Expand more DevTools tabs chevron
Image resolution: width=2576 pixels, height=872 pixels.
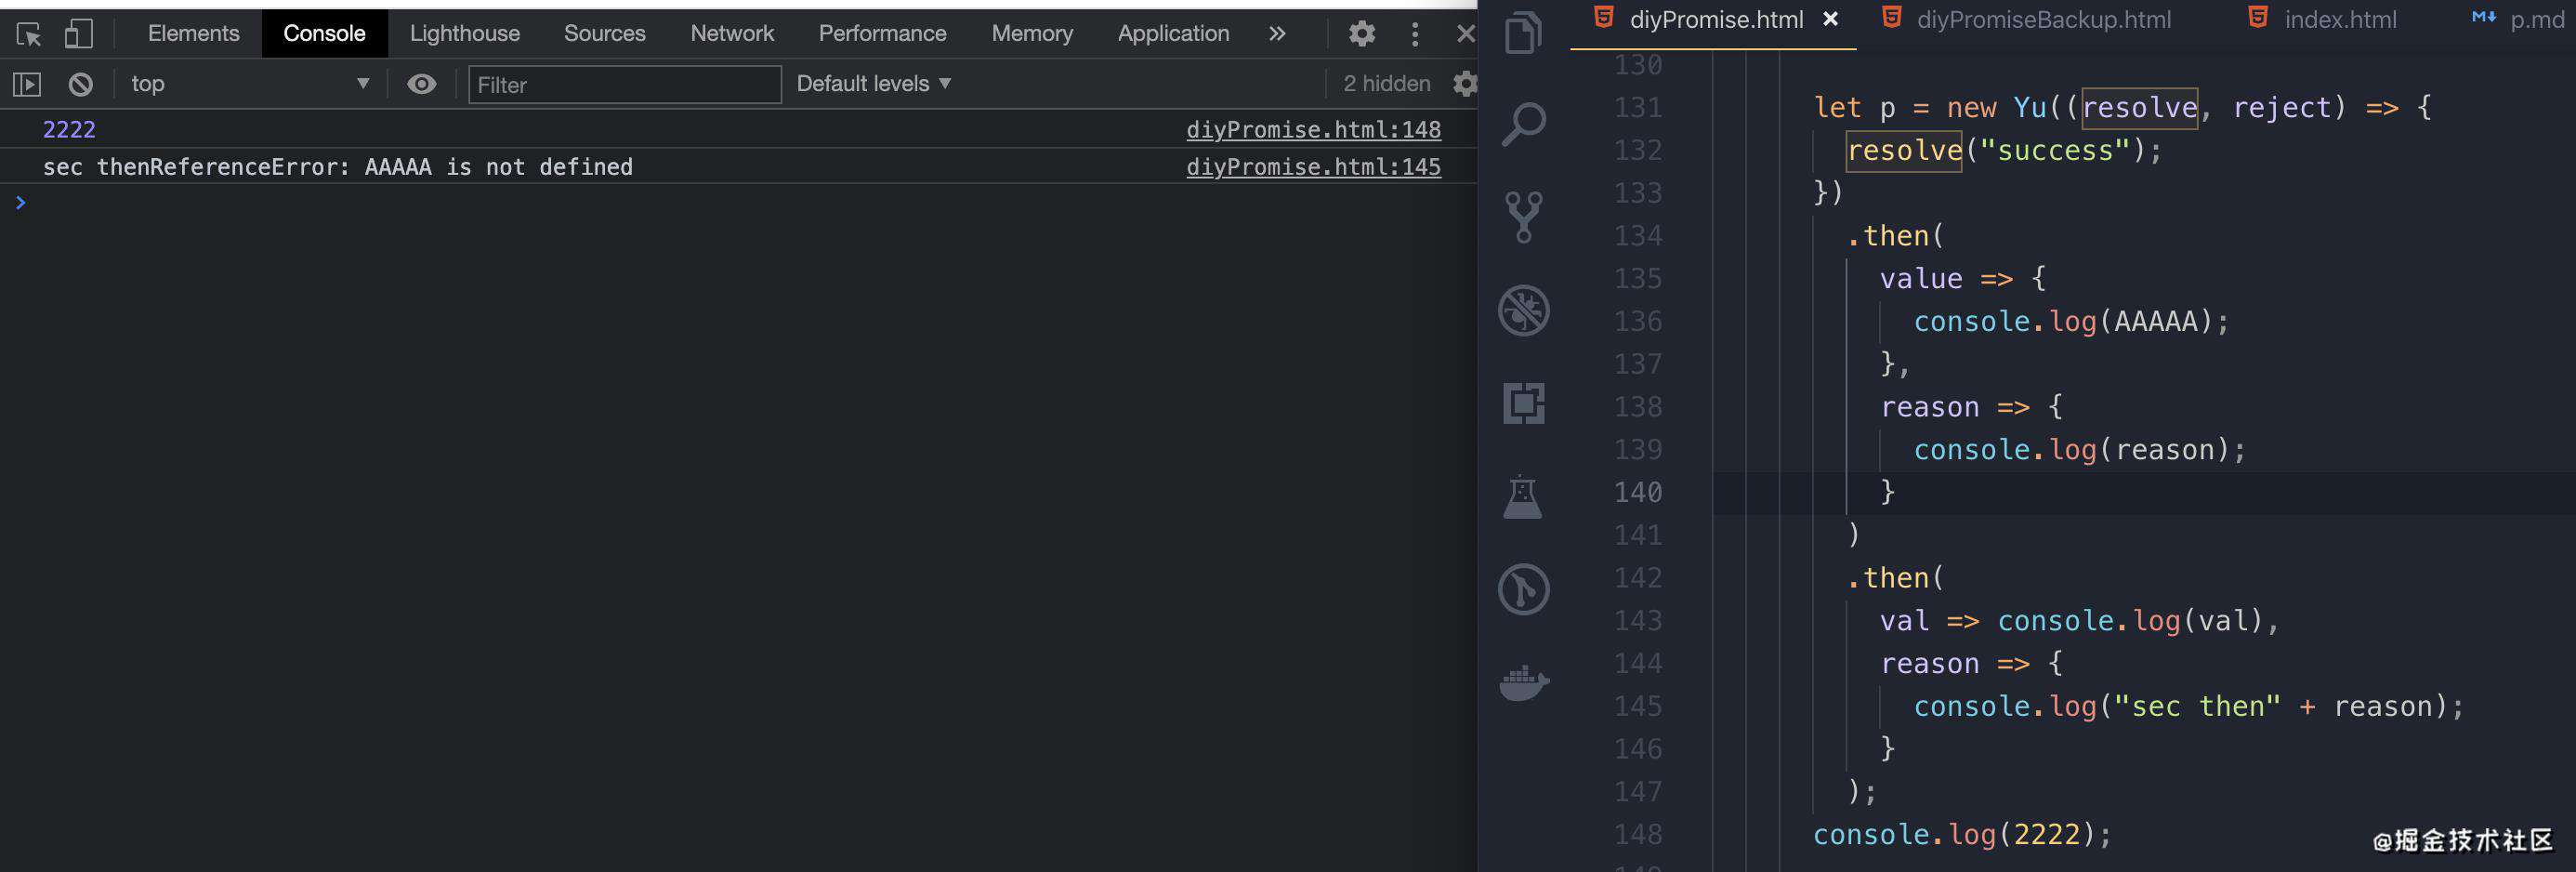(1277, 33)
